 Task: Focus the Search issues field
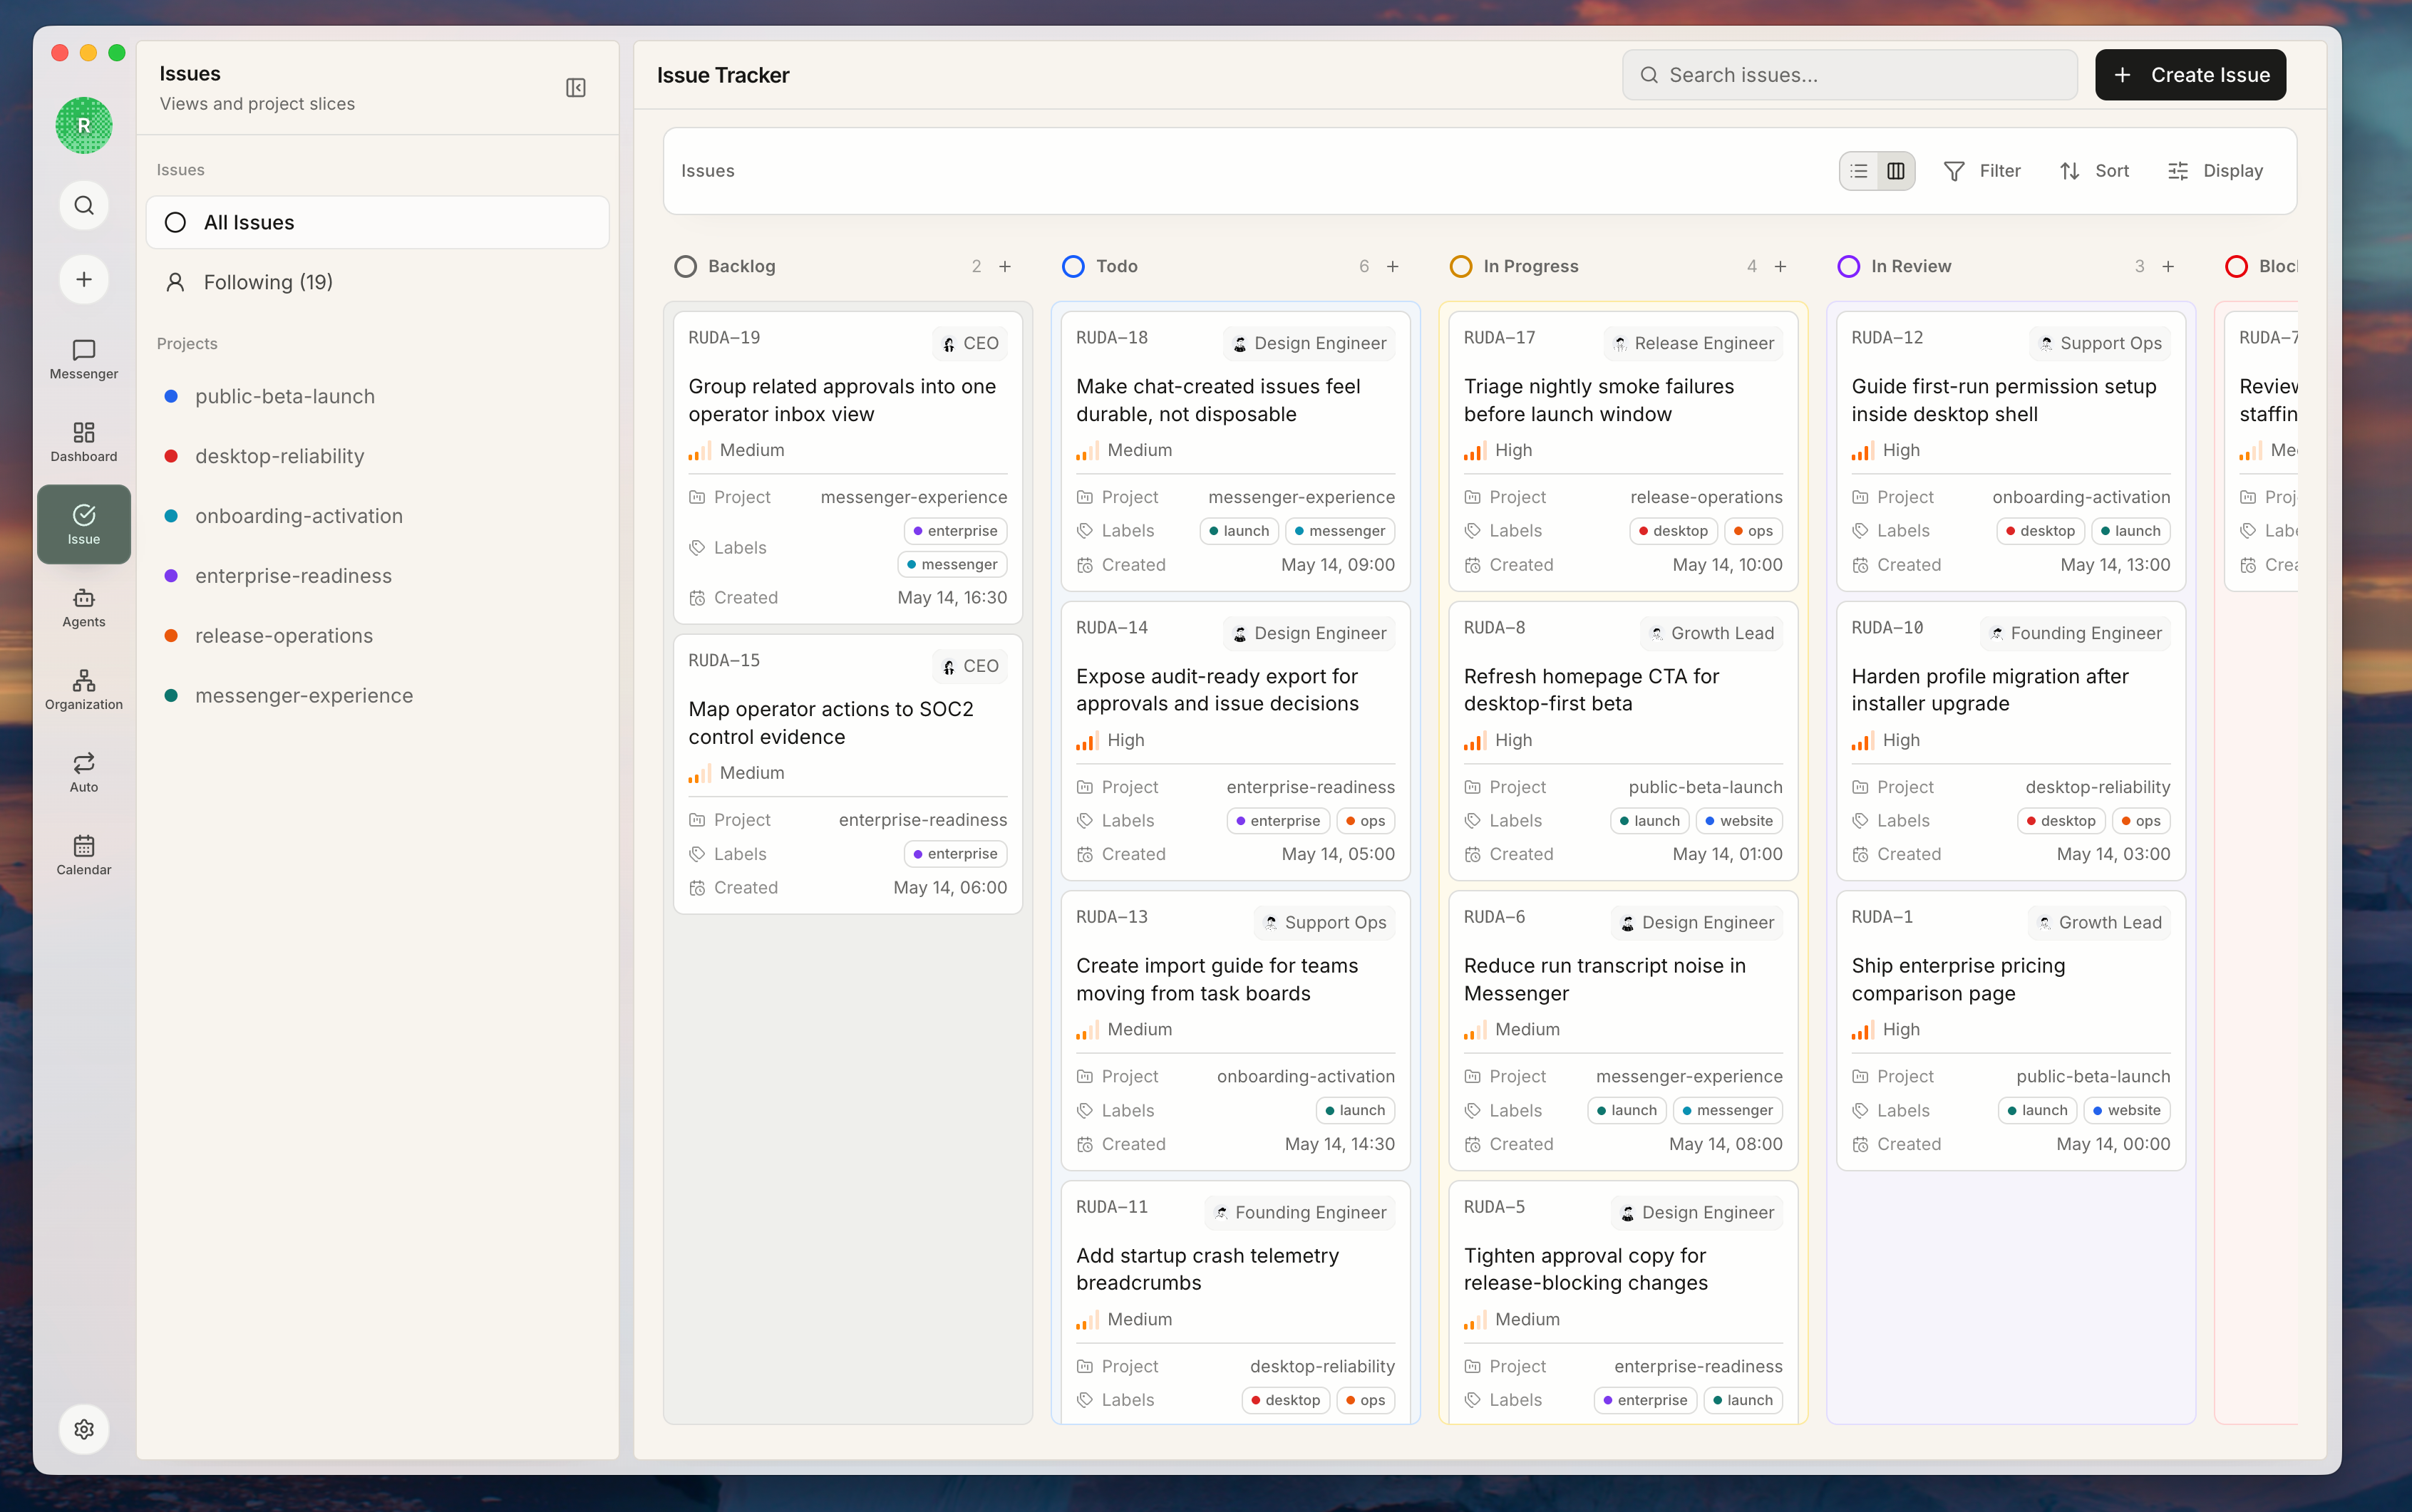(1849, 75)
